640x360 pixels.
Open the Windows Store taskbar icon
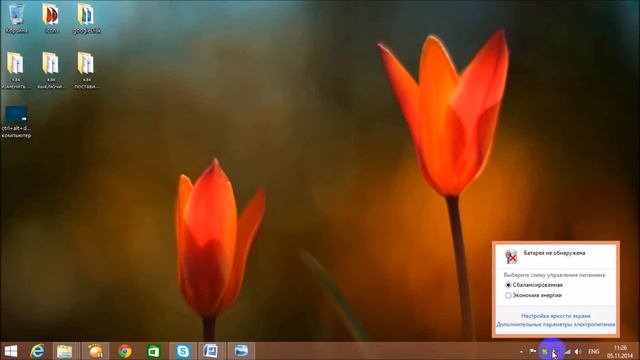pyautogui.click(x=154, y=351)
